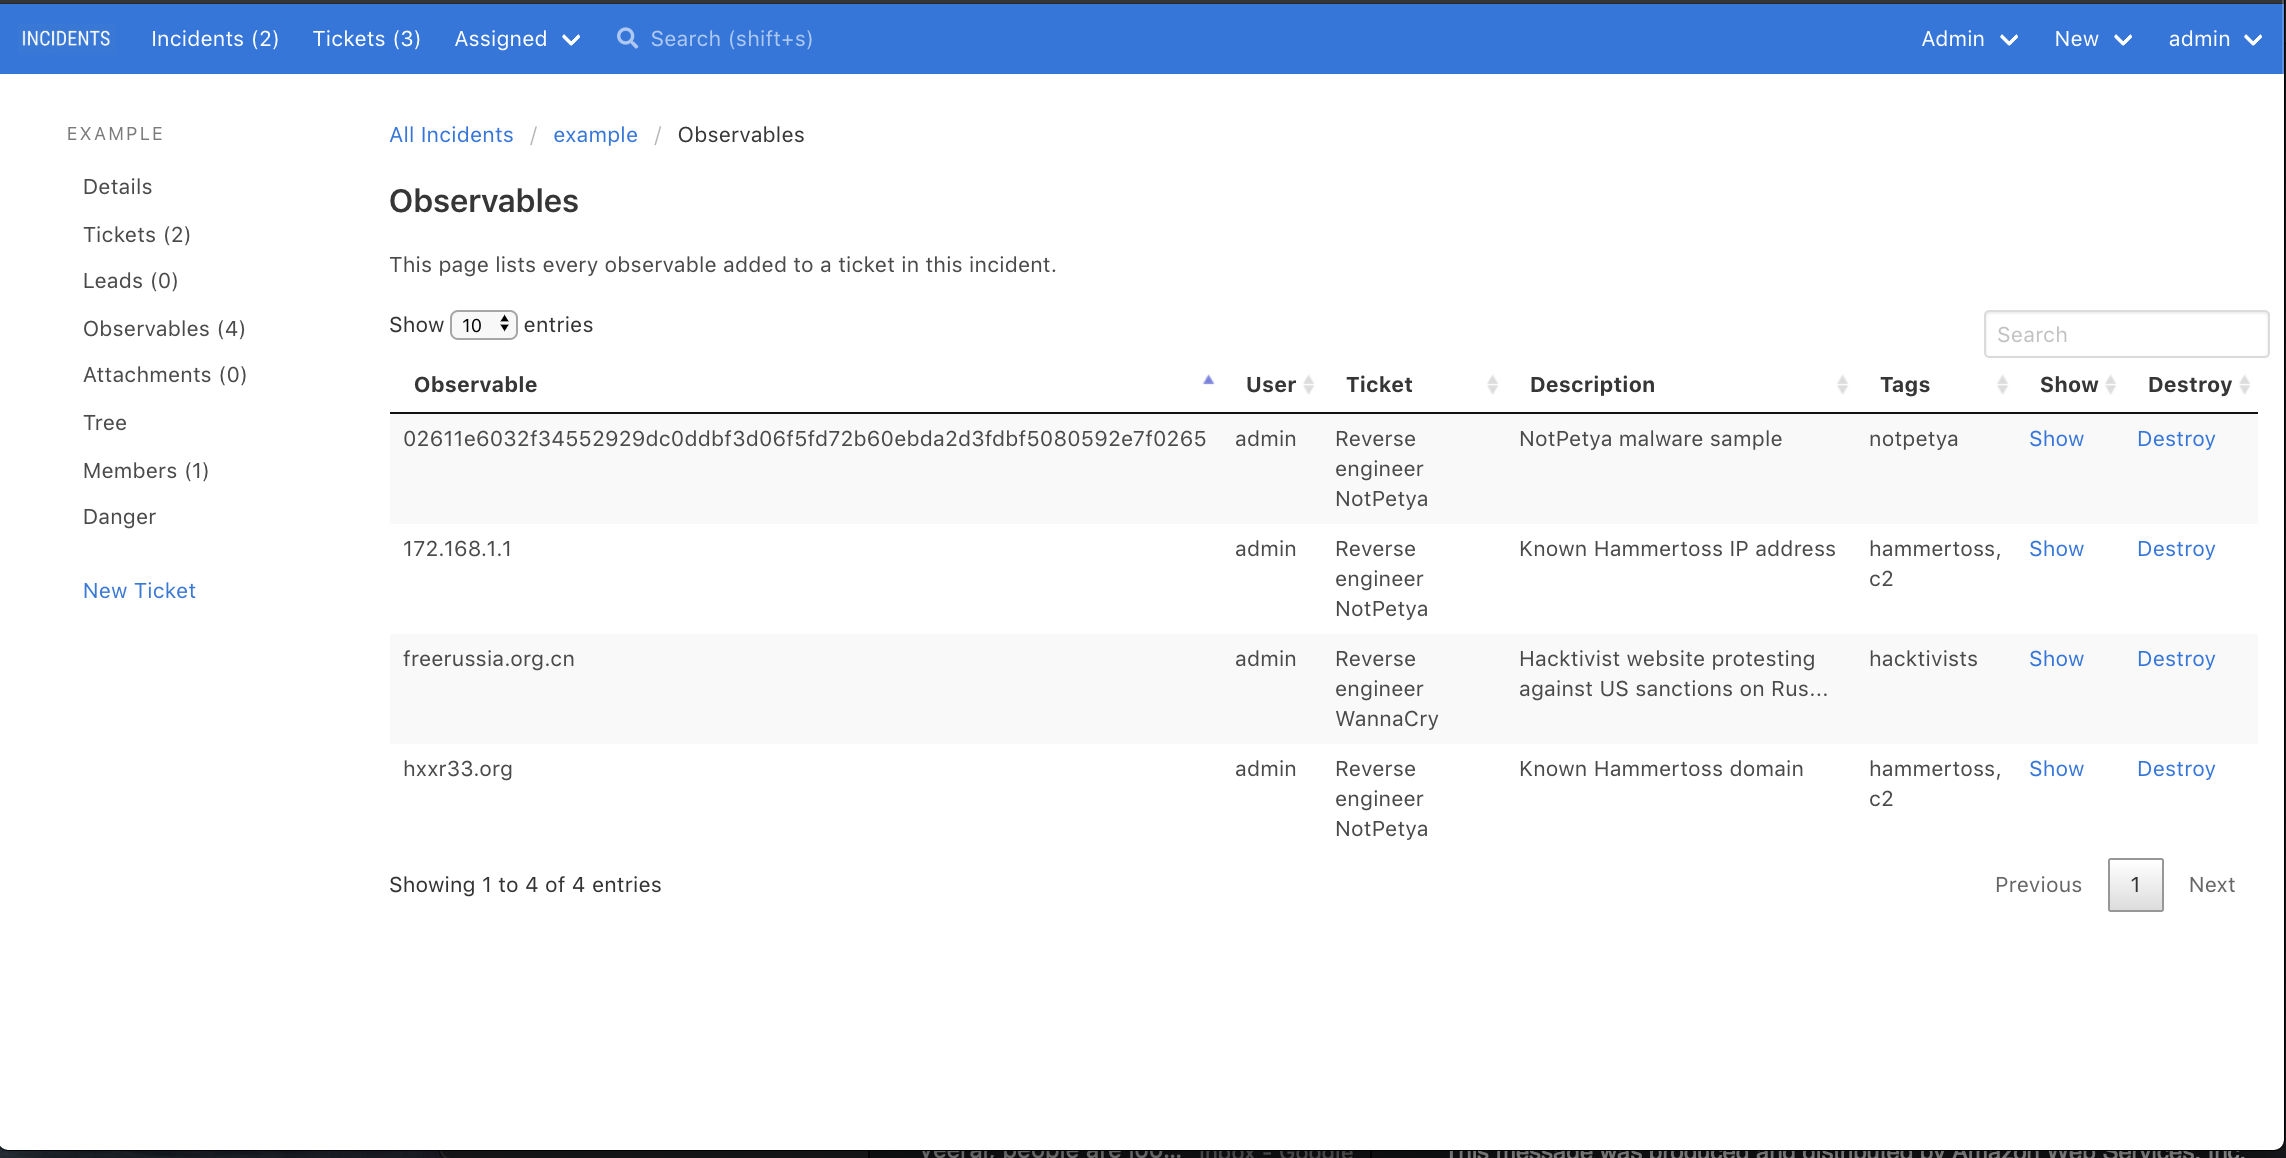Click the Next pagination button
The image size is (2286, 1158).
coord(2212,885)
